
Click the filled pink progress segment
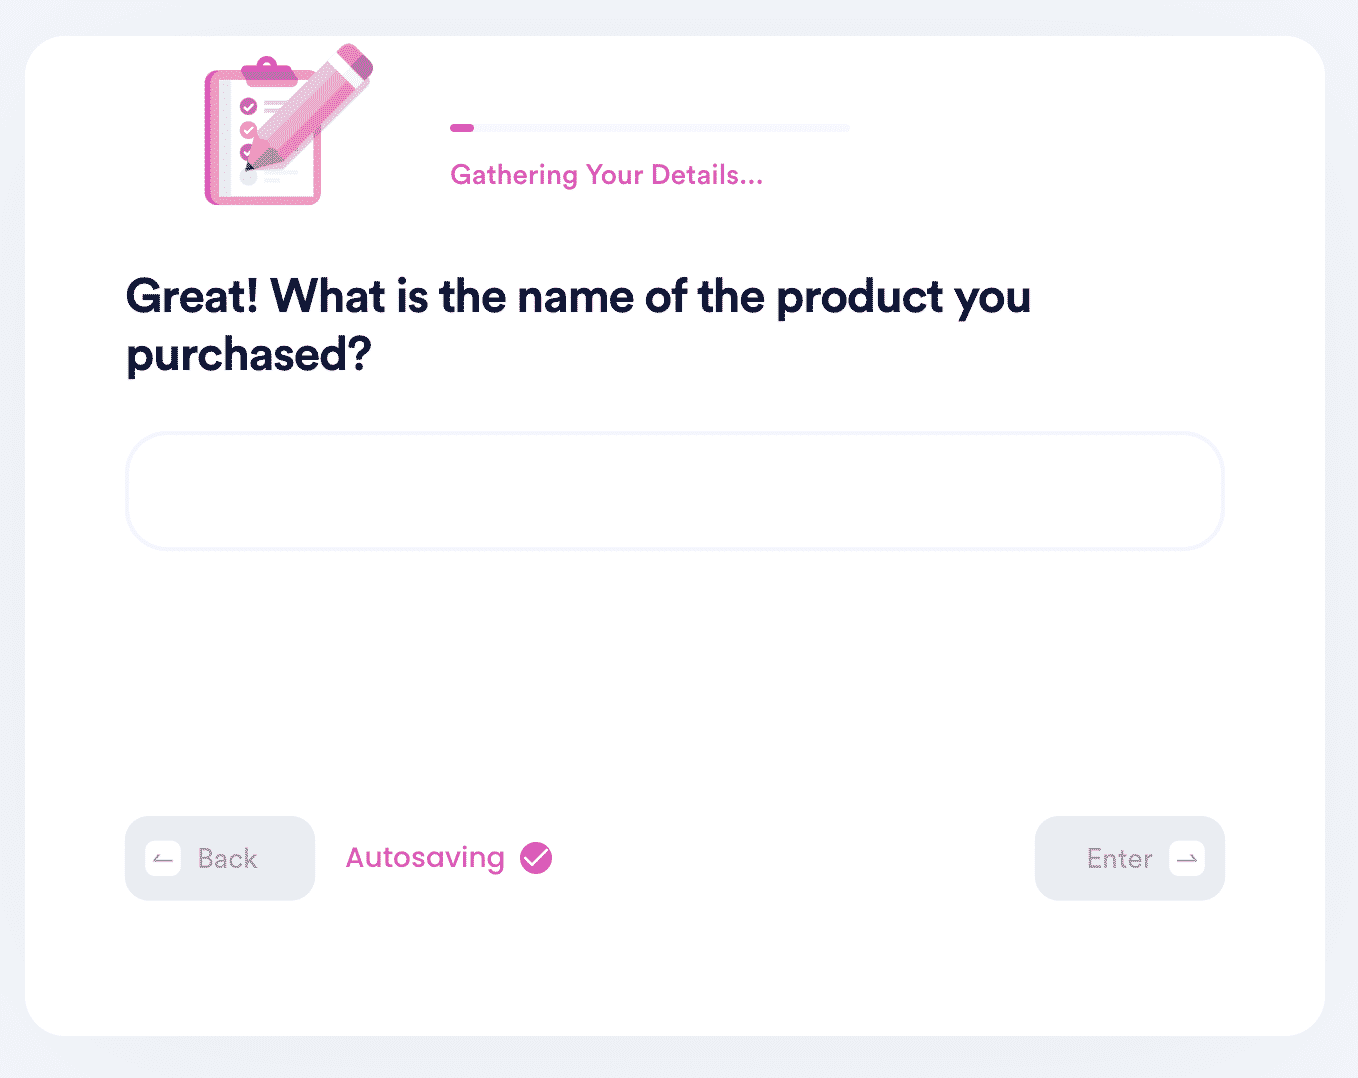pyautogui.click(x=462, y=128)
